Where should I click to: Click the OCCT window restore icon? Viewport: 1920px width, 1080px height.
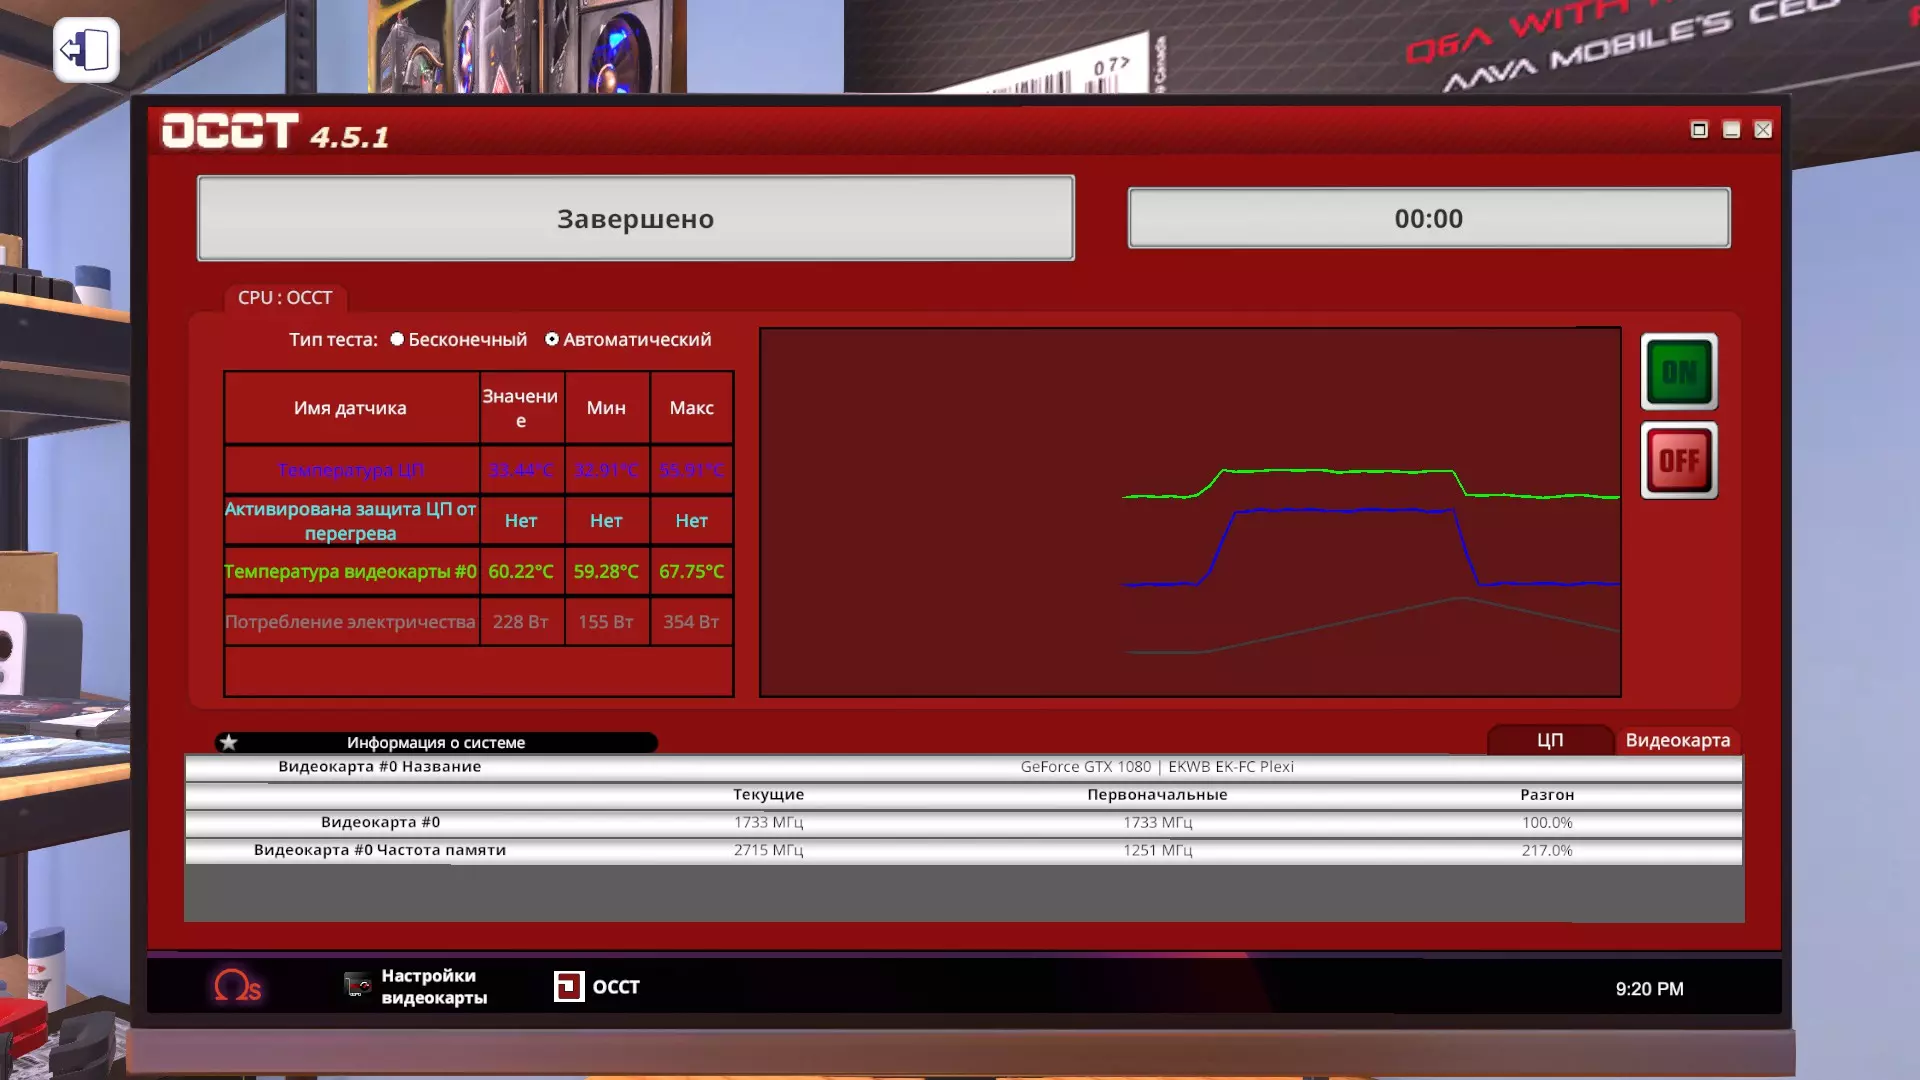coord(1698,130)
